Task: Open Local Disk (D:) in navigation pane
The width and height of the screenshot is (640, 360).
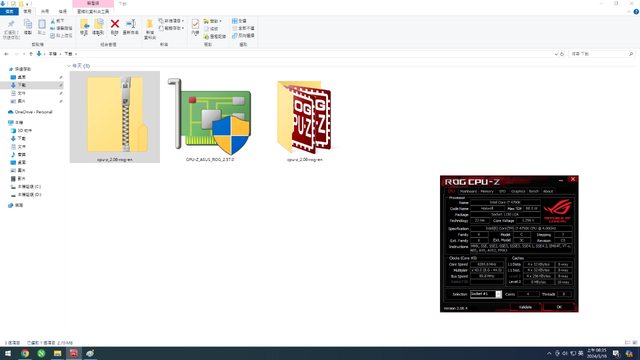Action: [x=26, y=195]
